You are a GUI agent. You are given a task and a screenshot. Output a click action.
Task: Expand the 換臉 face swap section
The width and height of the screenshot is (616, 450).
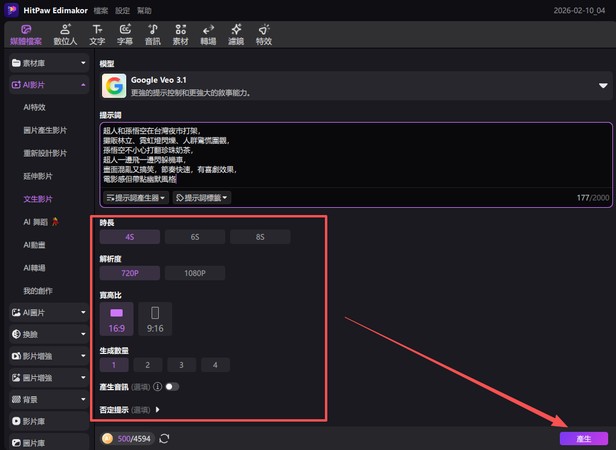(49, 334)
